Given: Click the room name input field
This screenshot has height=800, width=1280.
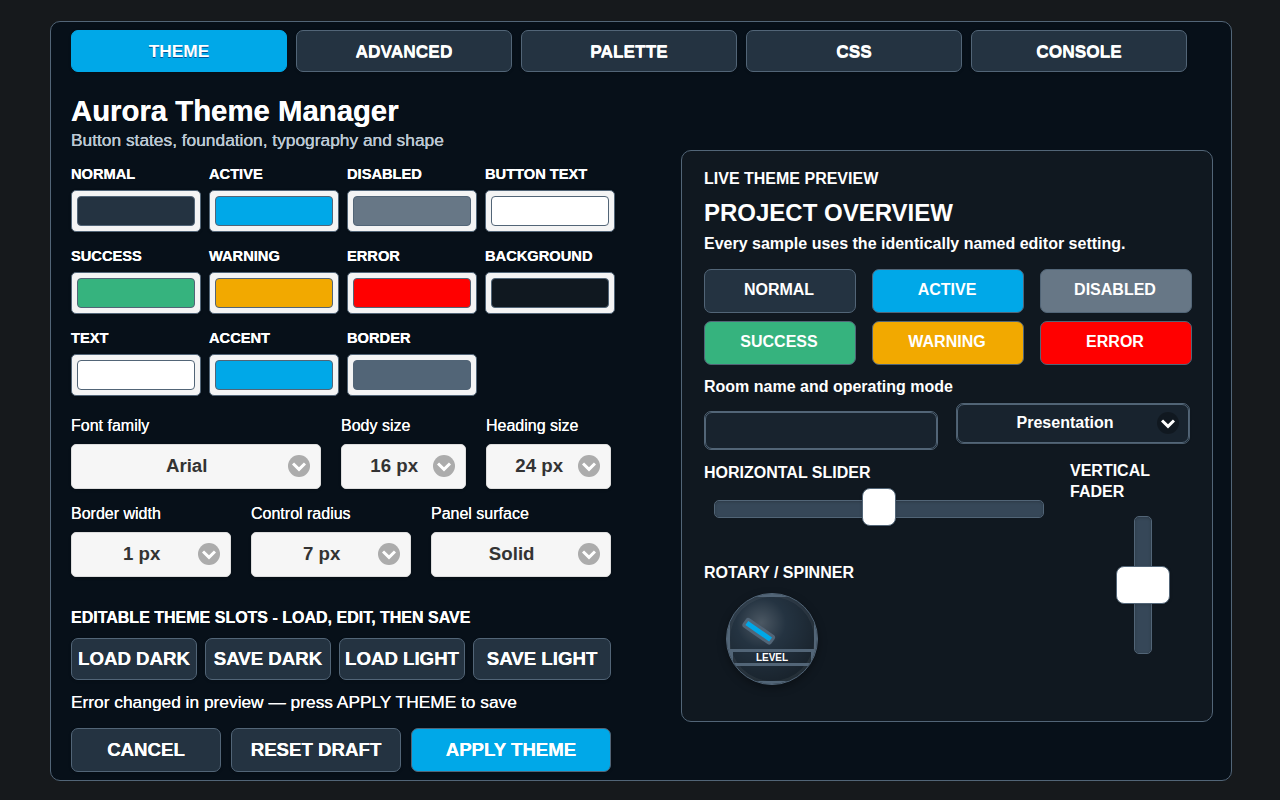Looking at the screenshot, I should (x=821, y=431).
